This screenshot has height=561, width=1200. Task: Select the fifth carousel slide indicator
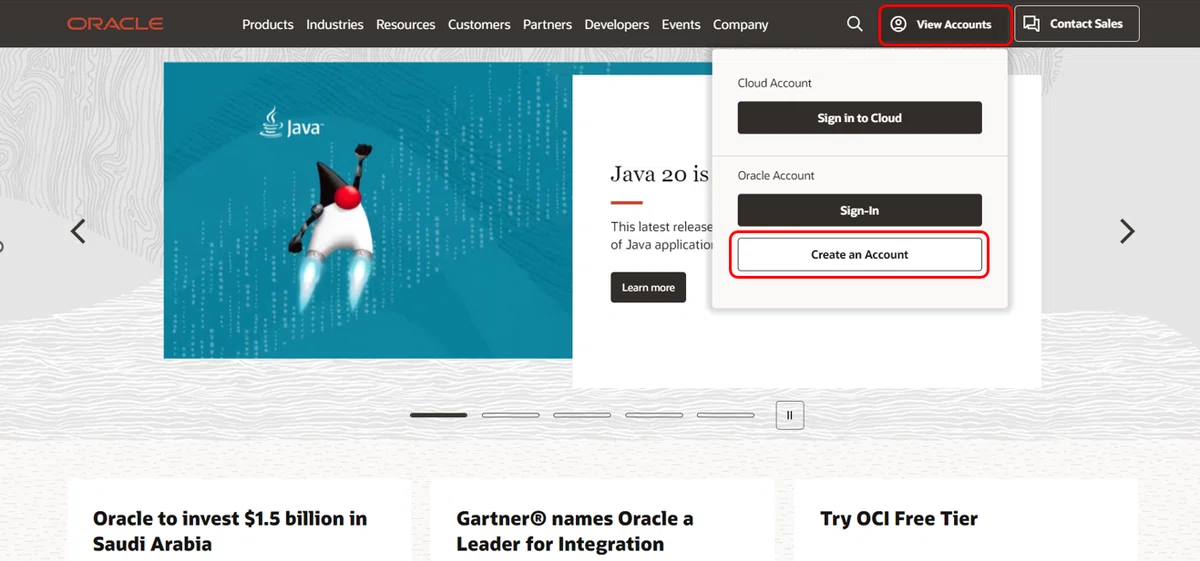pyautogui.click(x=725, y=414)
